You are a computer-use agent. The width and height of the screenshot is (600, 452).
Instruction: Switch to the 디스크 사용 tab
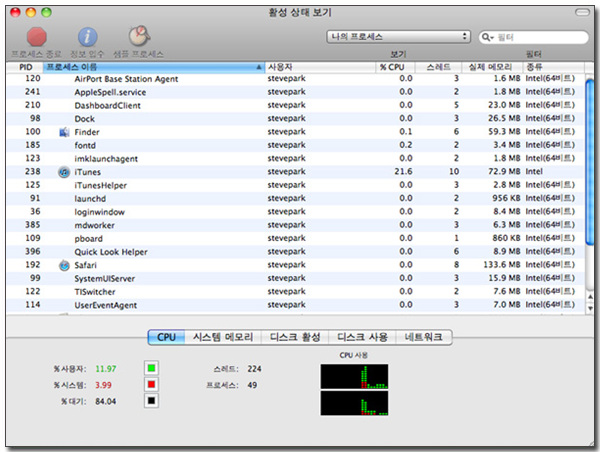coord(362,337)
